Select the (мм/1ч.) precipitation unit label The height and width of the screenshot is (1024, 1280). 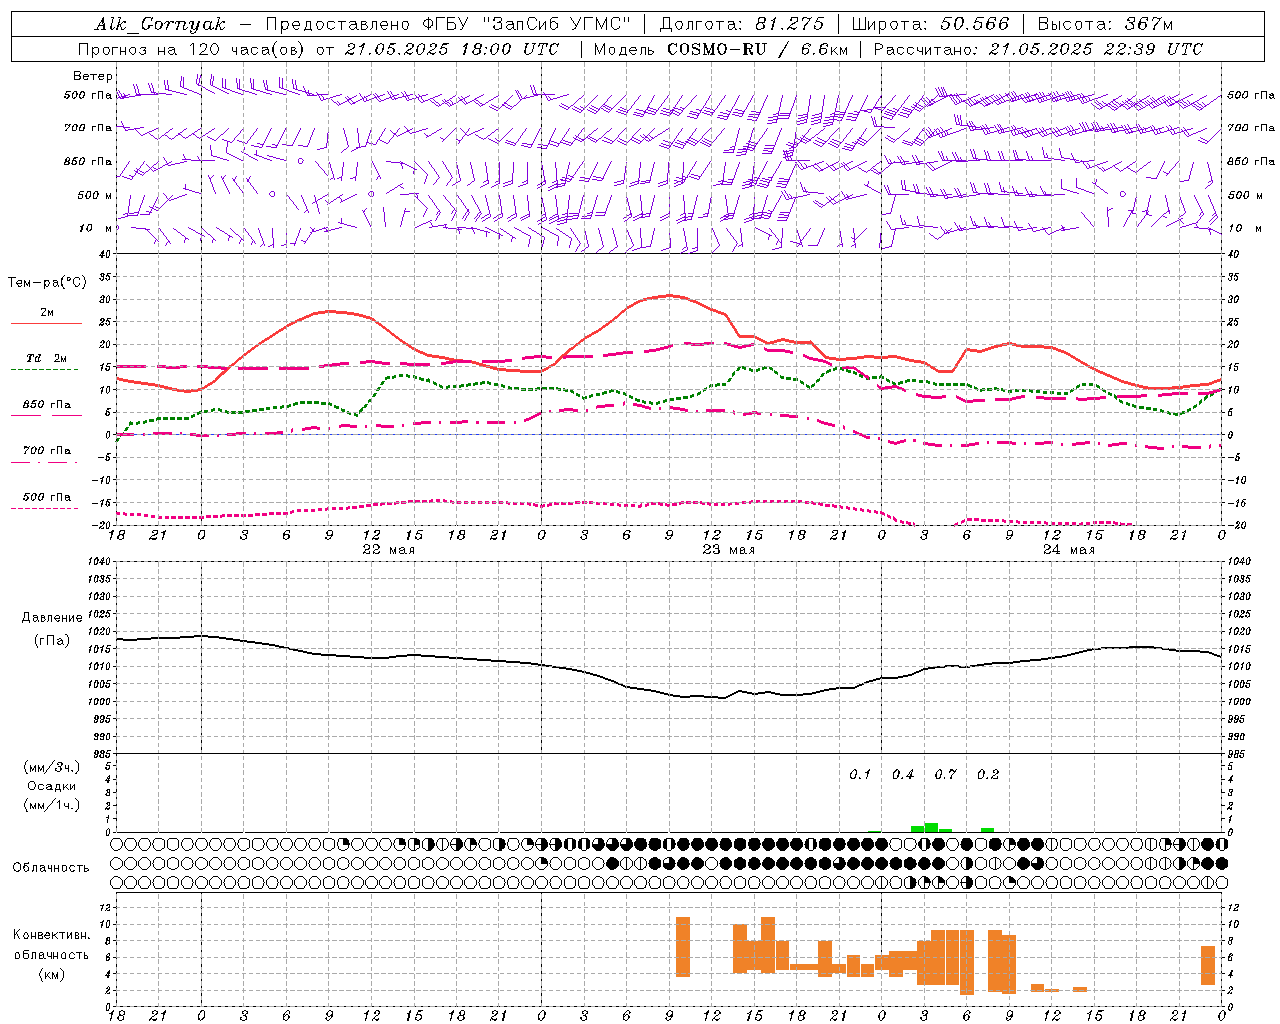52,805
